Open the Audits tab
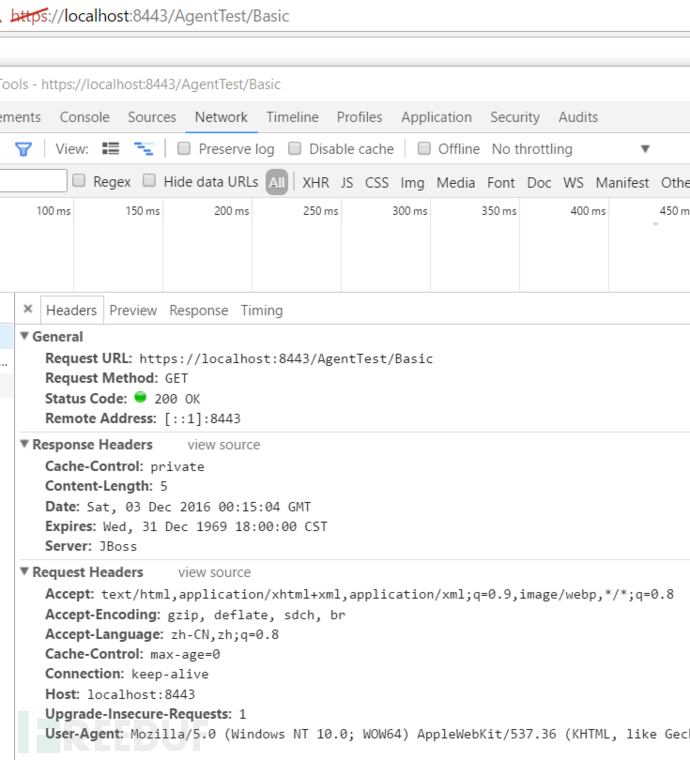 (578, 117)
